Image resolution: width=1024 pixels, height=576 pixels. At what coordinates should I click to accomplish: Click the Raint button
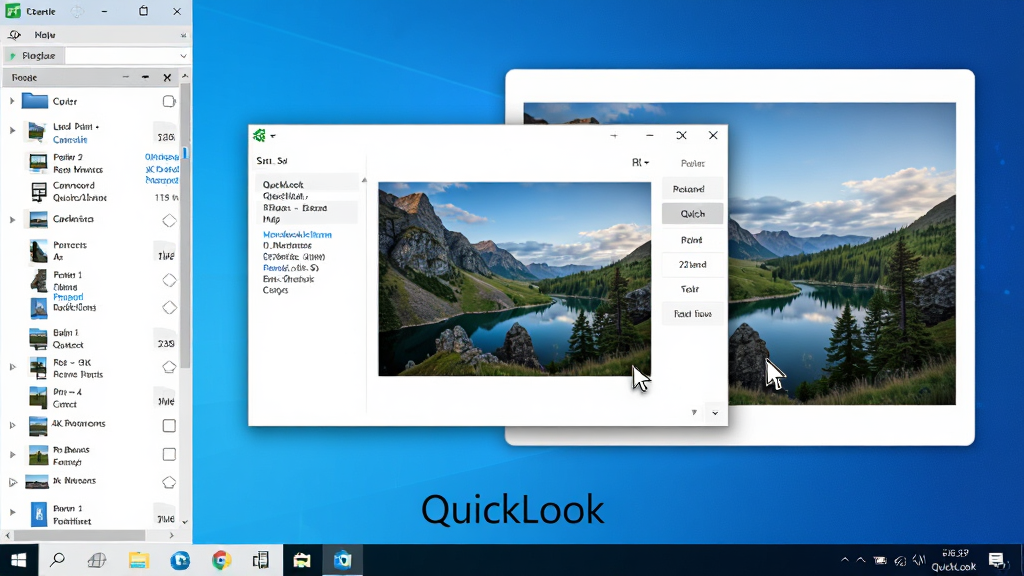click(x=692, y=240)
